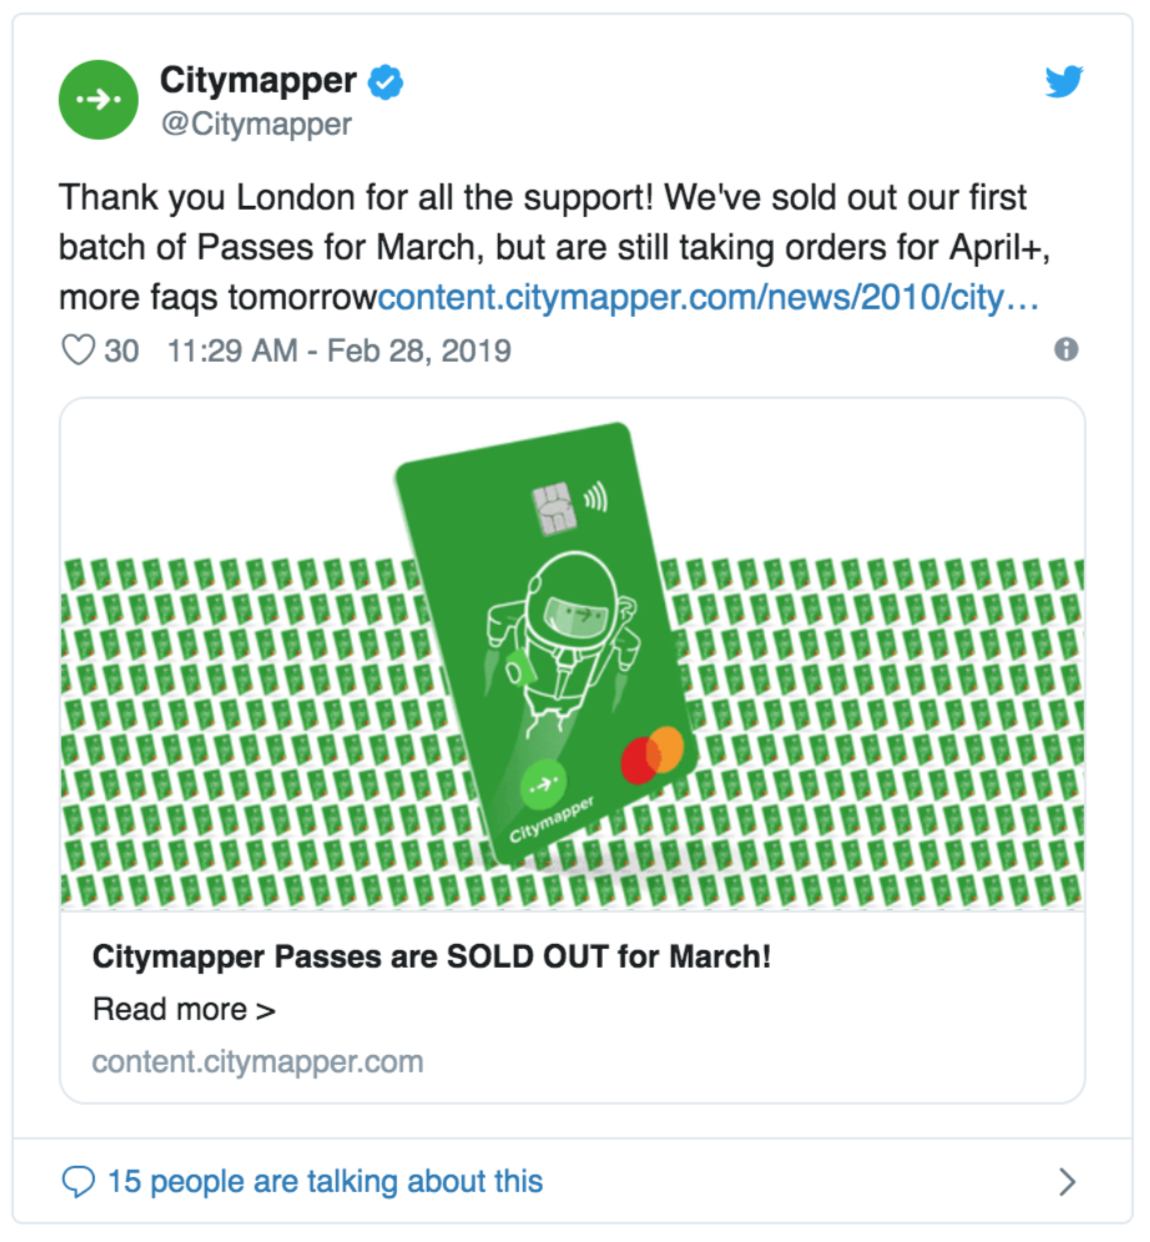
Task: Click the 'Read more >' text
Action: pos(184,1009)
